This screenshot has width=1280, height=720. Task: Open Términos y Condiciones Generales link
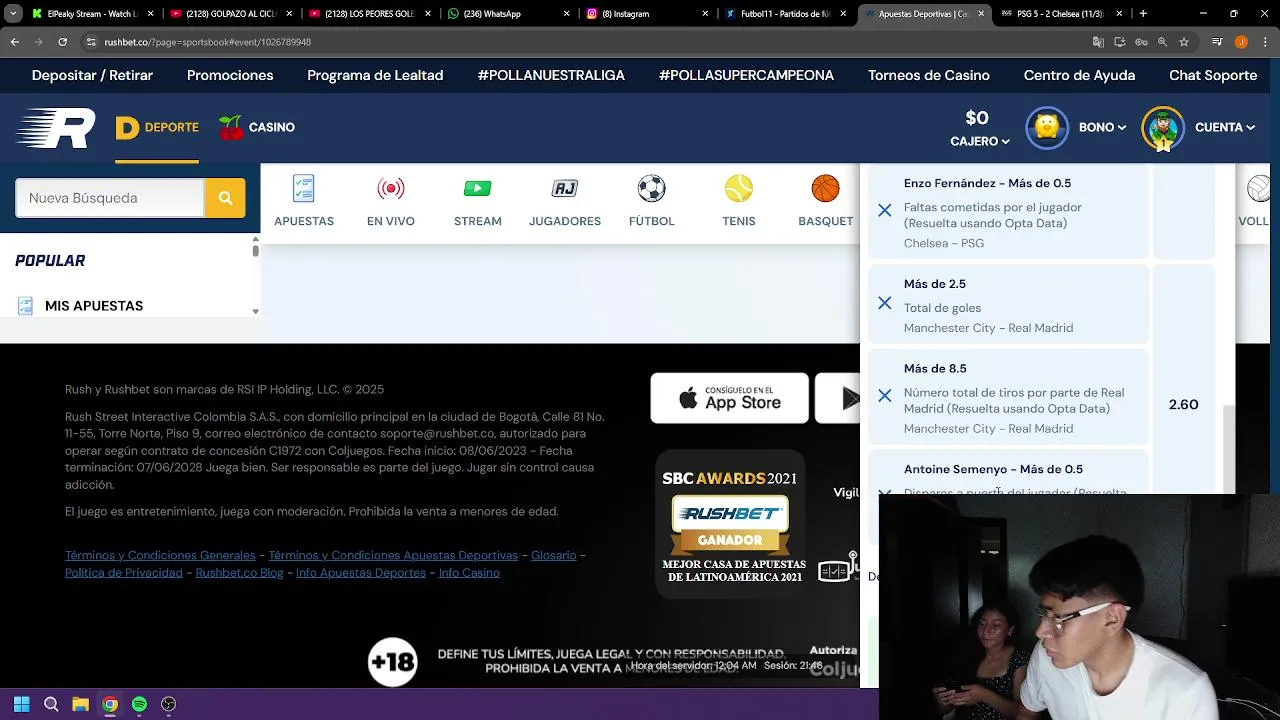(160, 555)
